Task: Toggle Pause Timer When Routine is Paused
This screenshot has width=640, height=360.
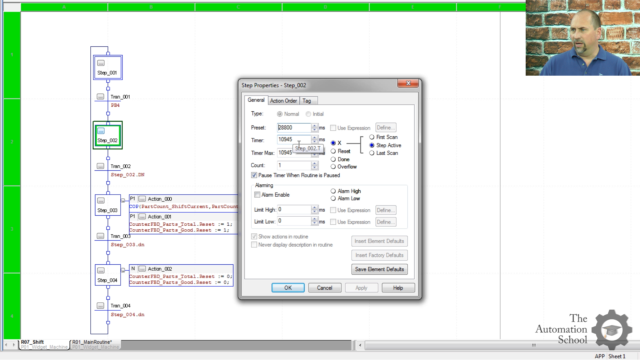Action: coord(254,175)
